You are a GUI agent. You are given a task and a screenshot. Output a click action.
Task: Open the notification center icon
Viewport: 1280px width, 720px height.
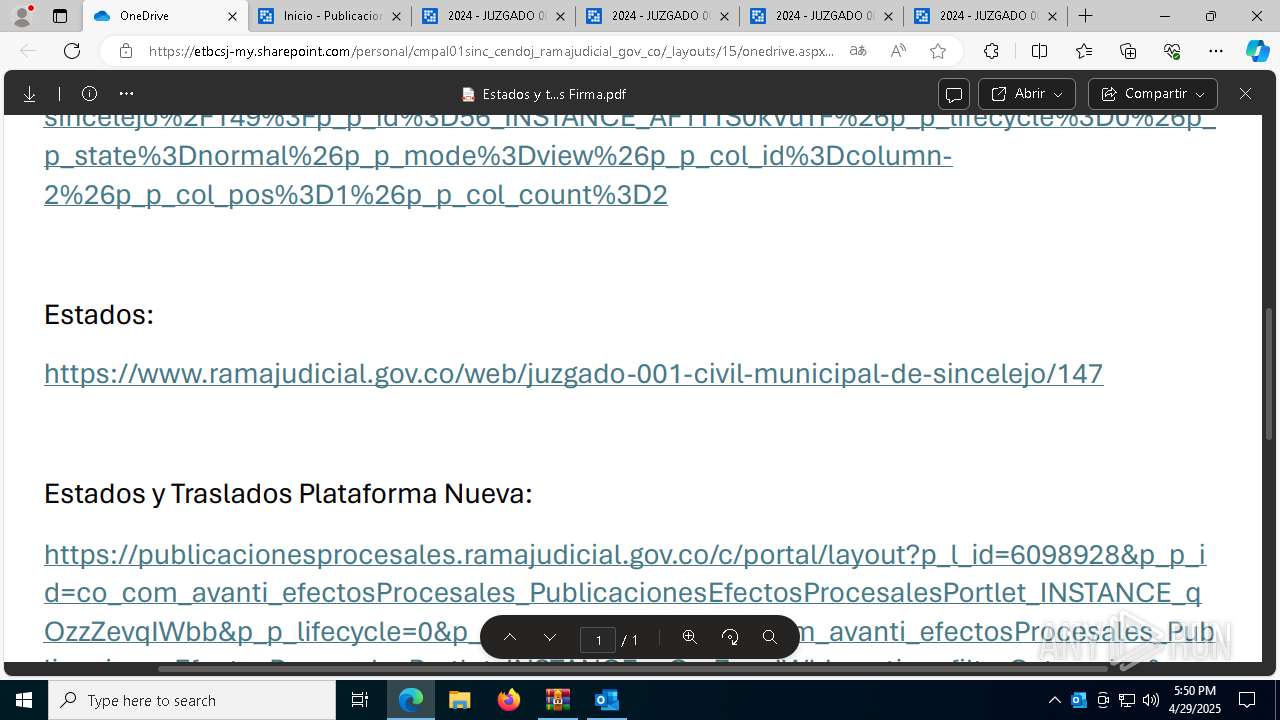(1247, 700)
